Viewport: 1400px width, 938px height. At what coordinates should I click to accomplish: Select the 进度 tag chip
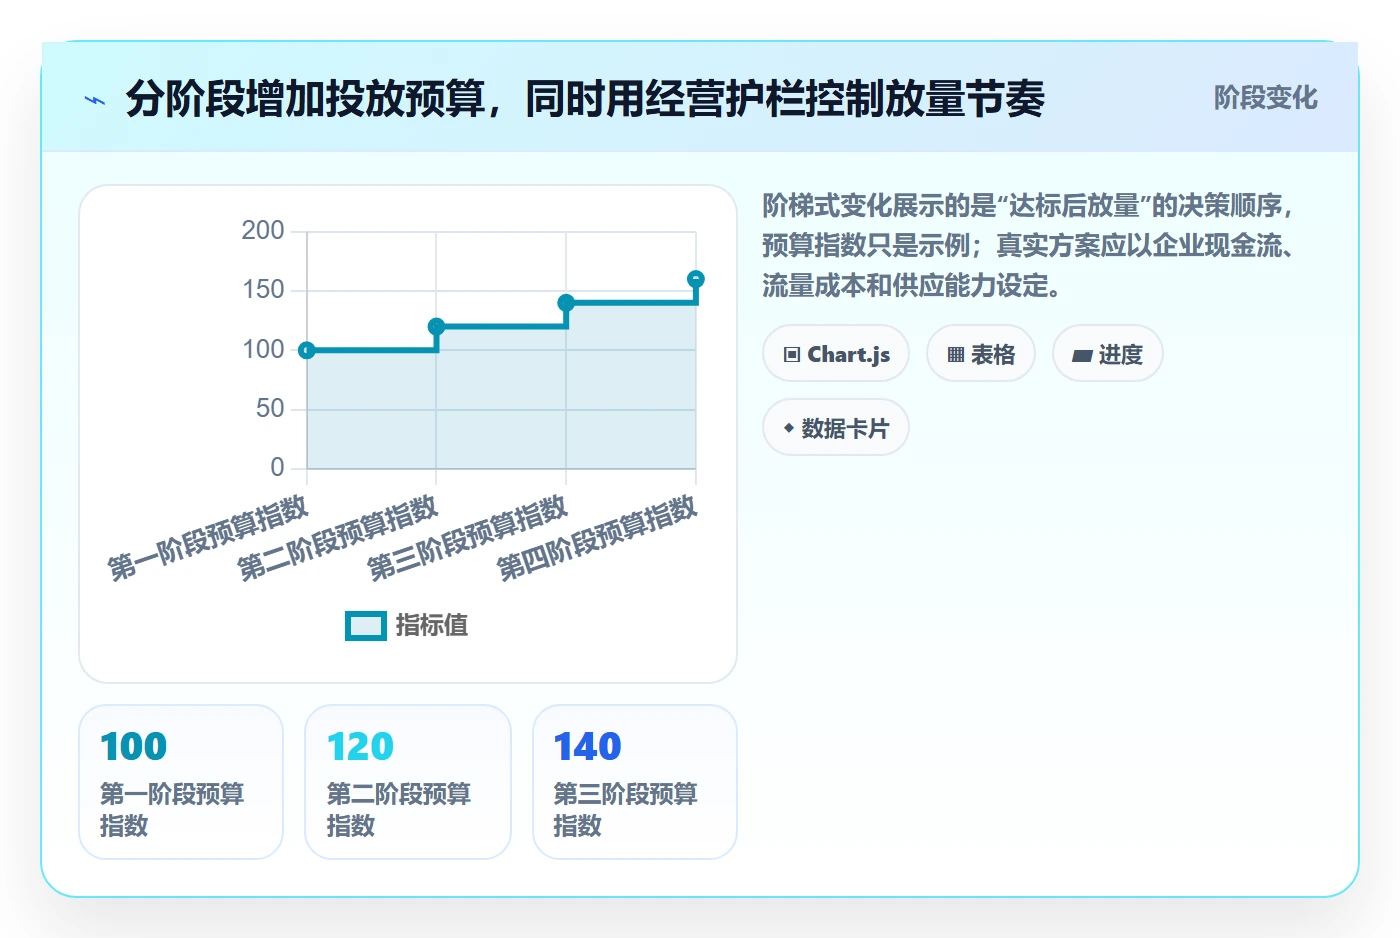tap(1107, 354)
